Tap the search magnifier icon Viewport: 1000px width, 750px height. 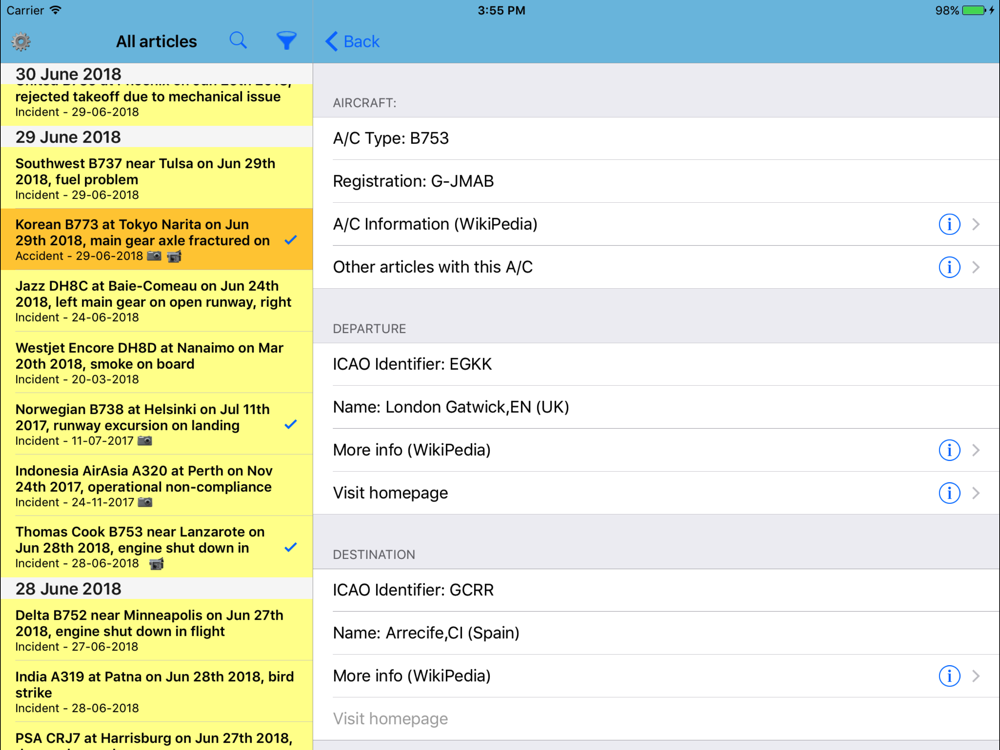[238, 41]
